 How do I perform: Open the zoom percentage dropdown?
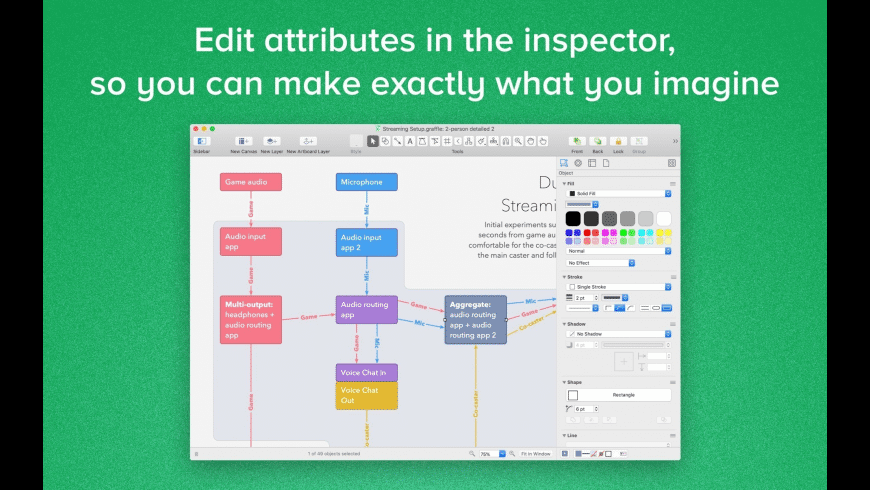point(502,454)
